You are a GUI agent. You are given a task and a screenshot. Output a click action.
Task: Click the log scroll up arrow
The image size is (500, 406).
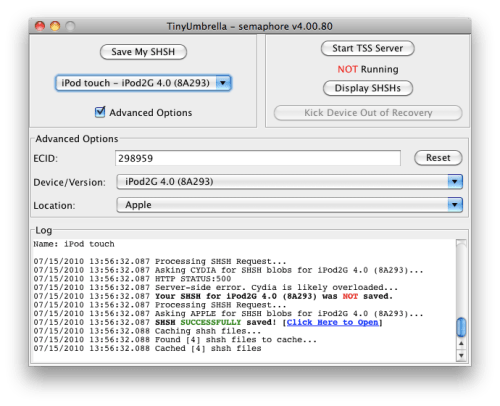pyautogui.click(x=461, y=343)
